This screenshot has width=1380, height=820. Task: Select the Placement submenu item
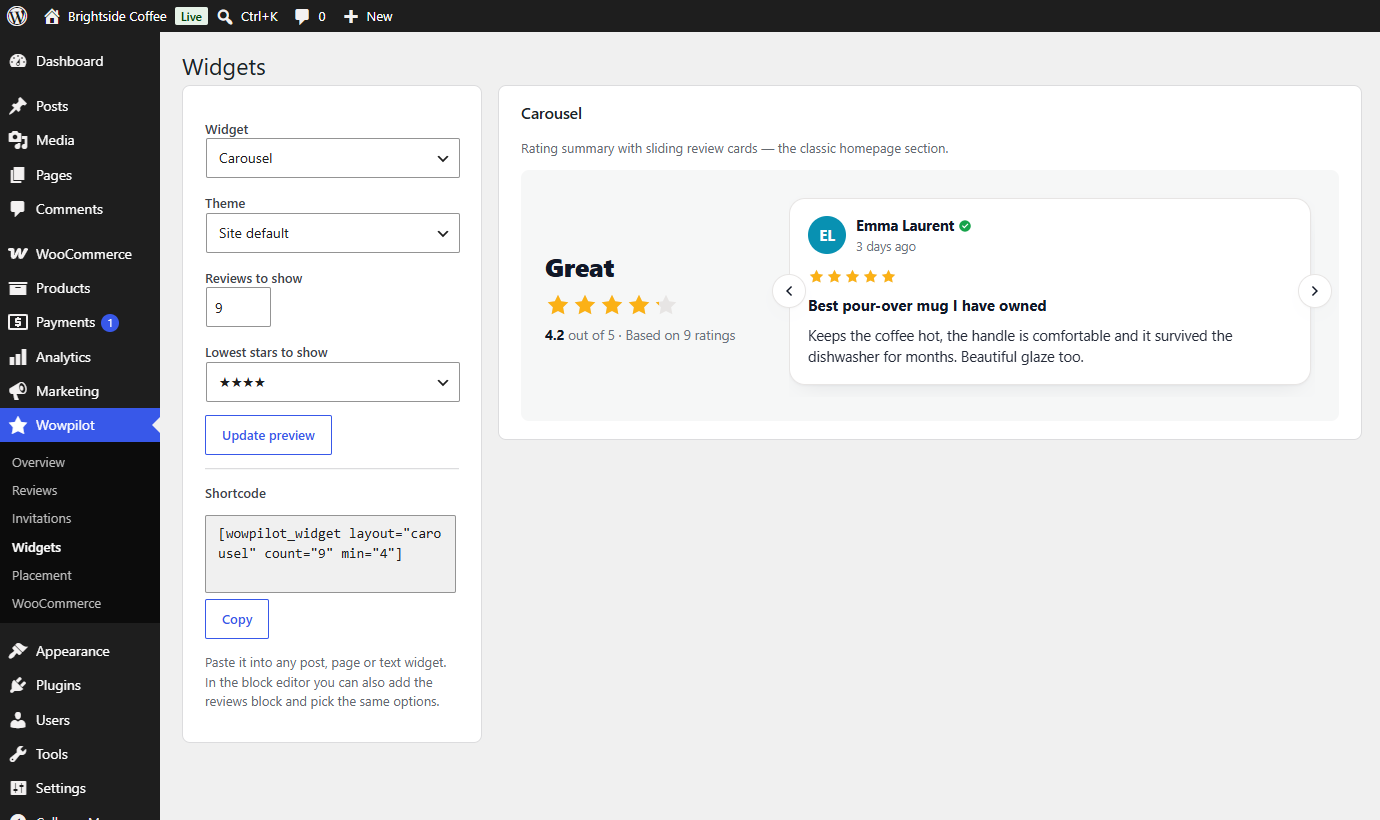click(x=42, y=576)
